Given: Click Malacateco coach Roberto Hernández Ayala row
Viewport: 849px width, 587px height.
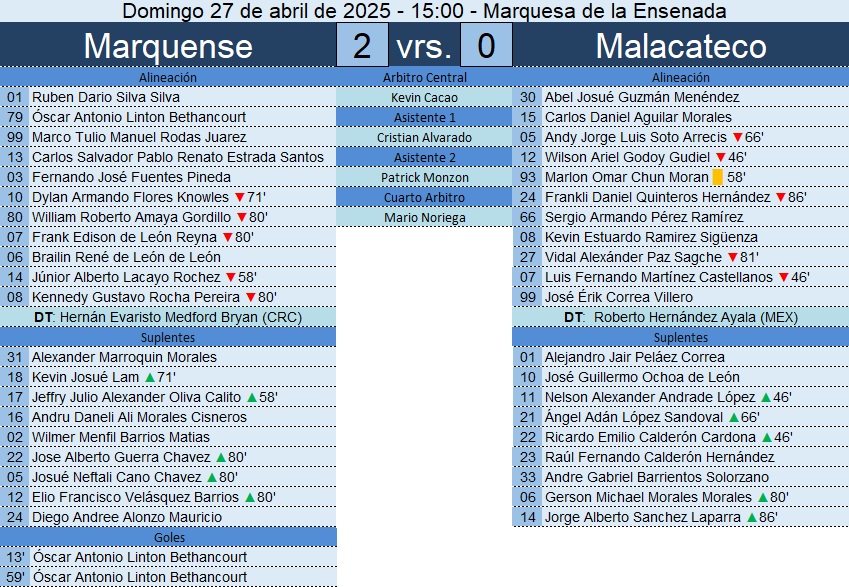Looking at the screenshot, I should pos(680,317).
